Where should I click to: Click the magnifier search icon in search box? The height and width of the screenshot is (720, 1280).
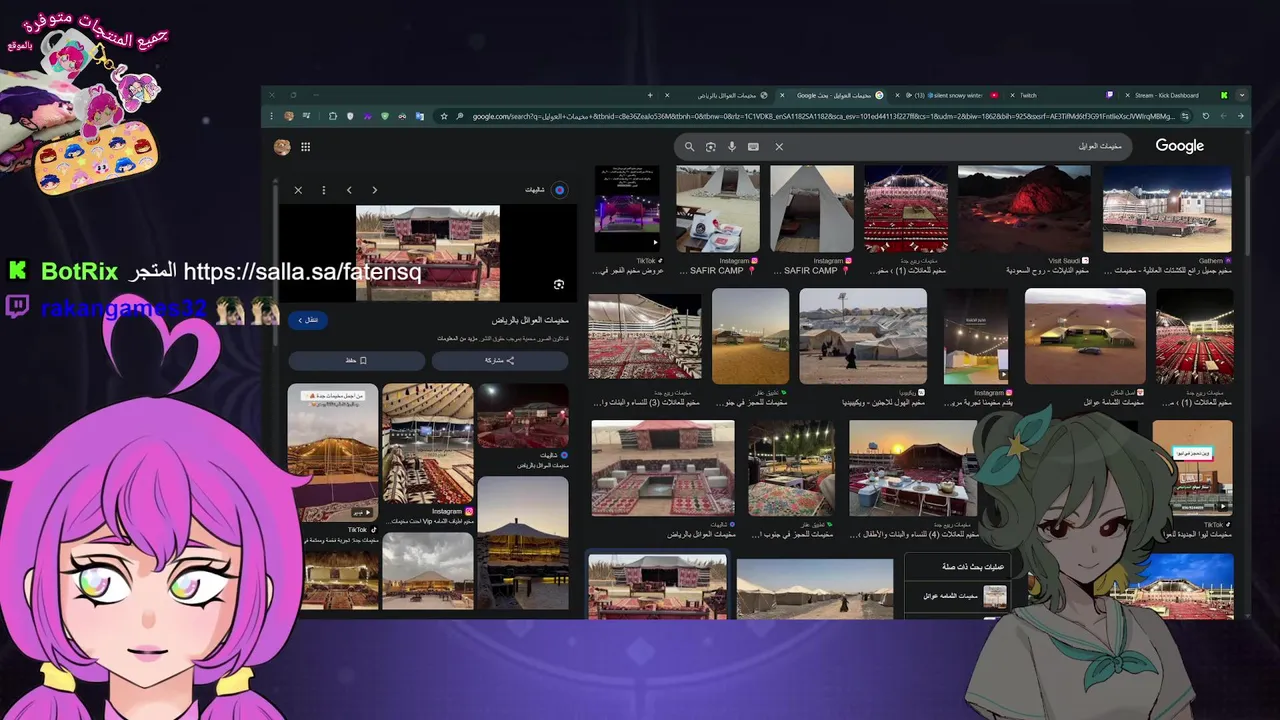tap(689, 147)
